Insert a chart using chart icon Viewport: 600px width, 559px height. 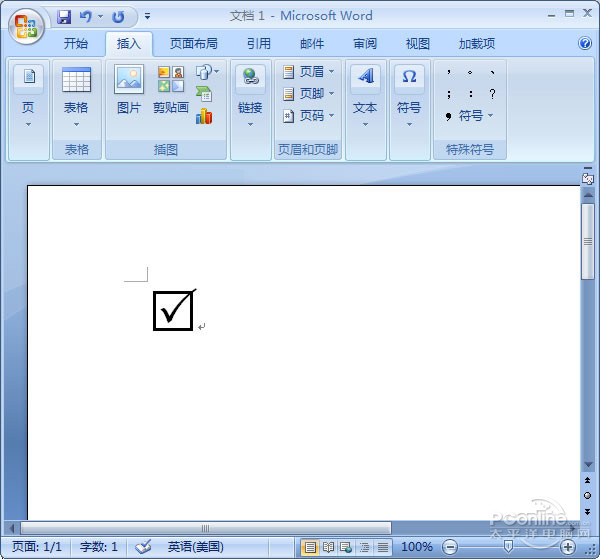(x=204, y=116)
